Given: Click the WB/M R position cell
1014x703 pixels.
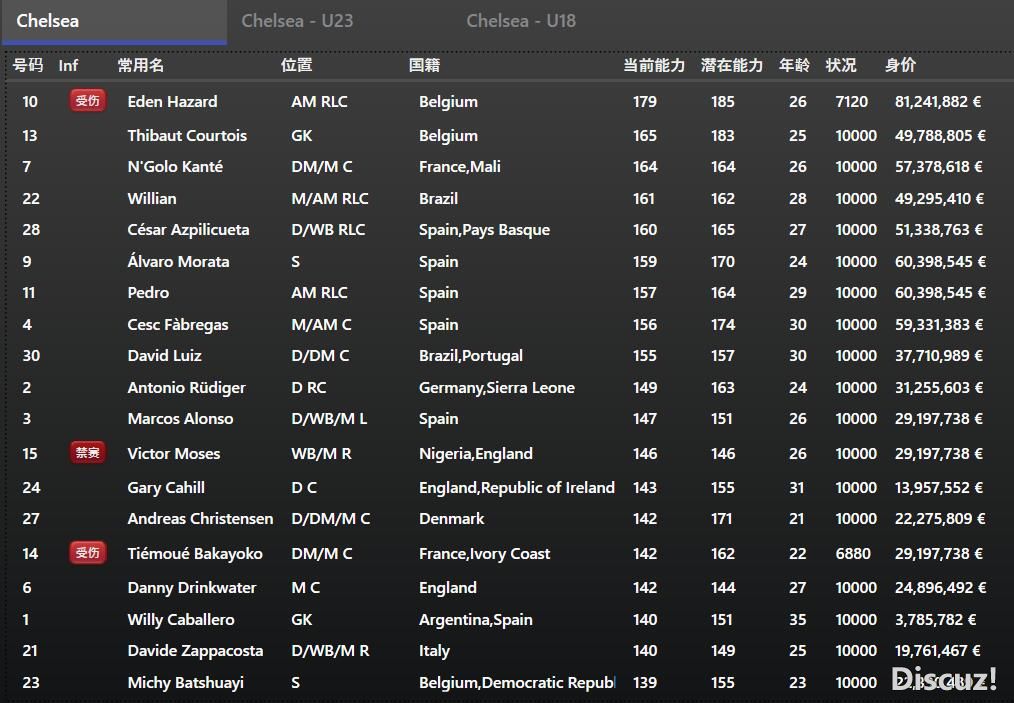Looking at the screenshot, I should pos(321,454).
